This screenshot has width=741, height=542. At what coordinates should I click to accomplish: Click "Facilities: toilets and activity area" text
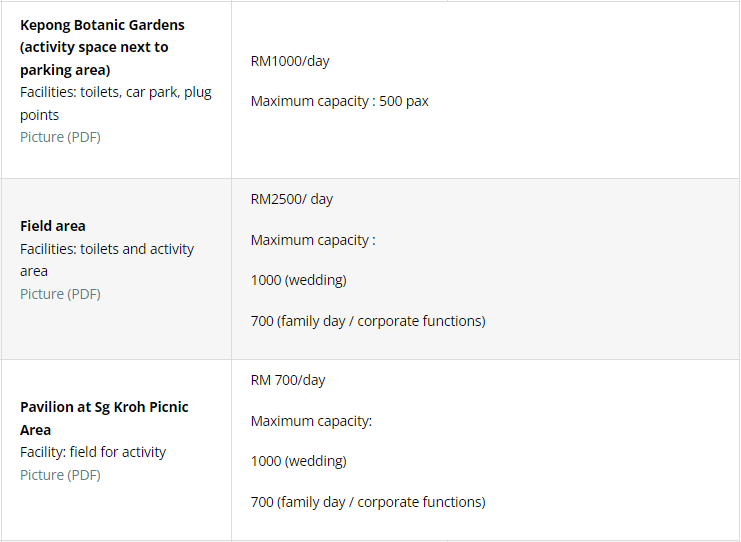[x=107, y=259]
